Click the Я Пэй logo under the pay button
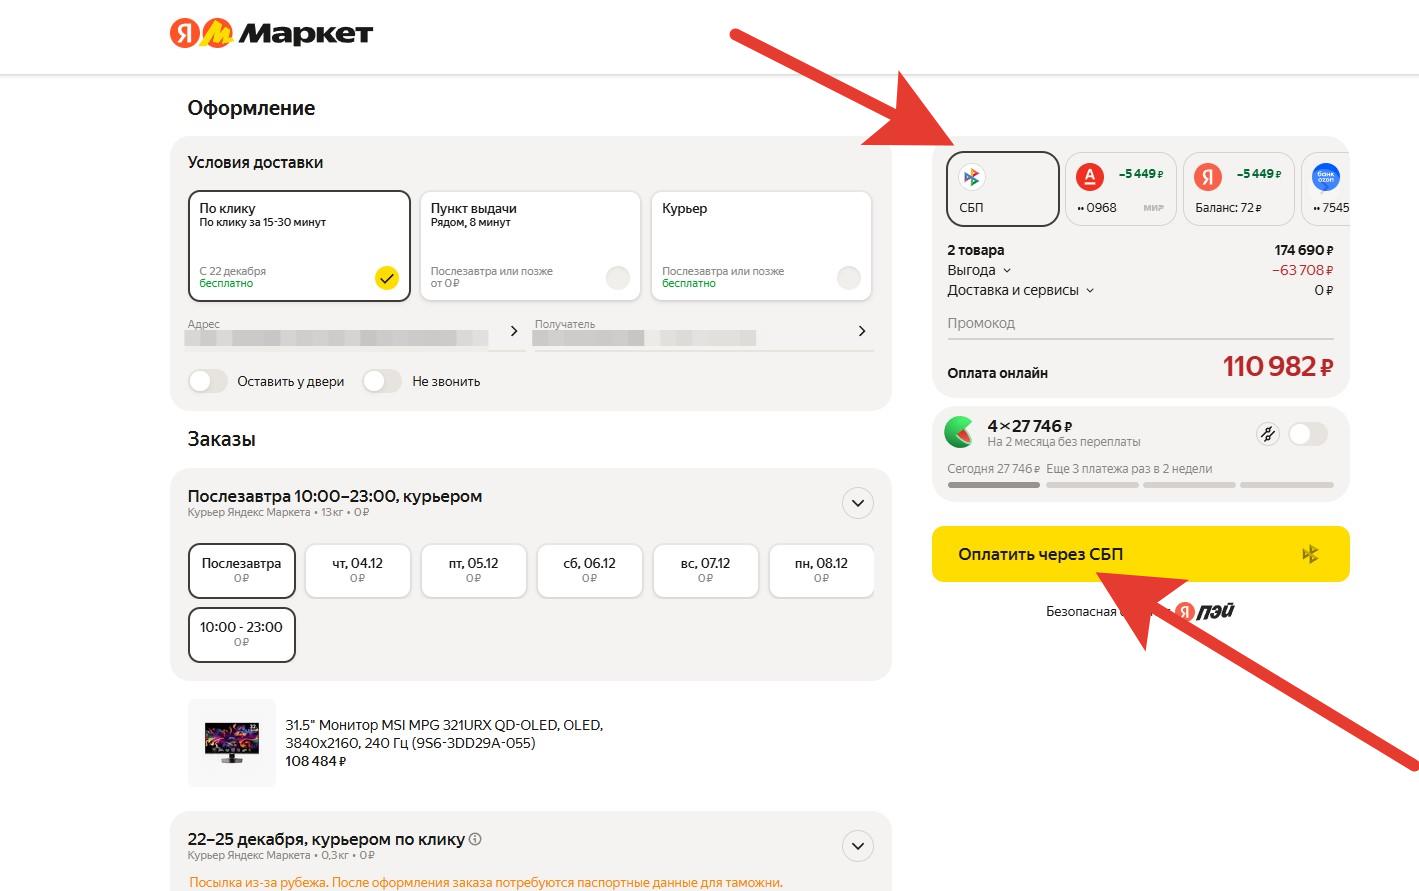 point(1204,611)
